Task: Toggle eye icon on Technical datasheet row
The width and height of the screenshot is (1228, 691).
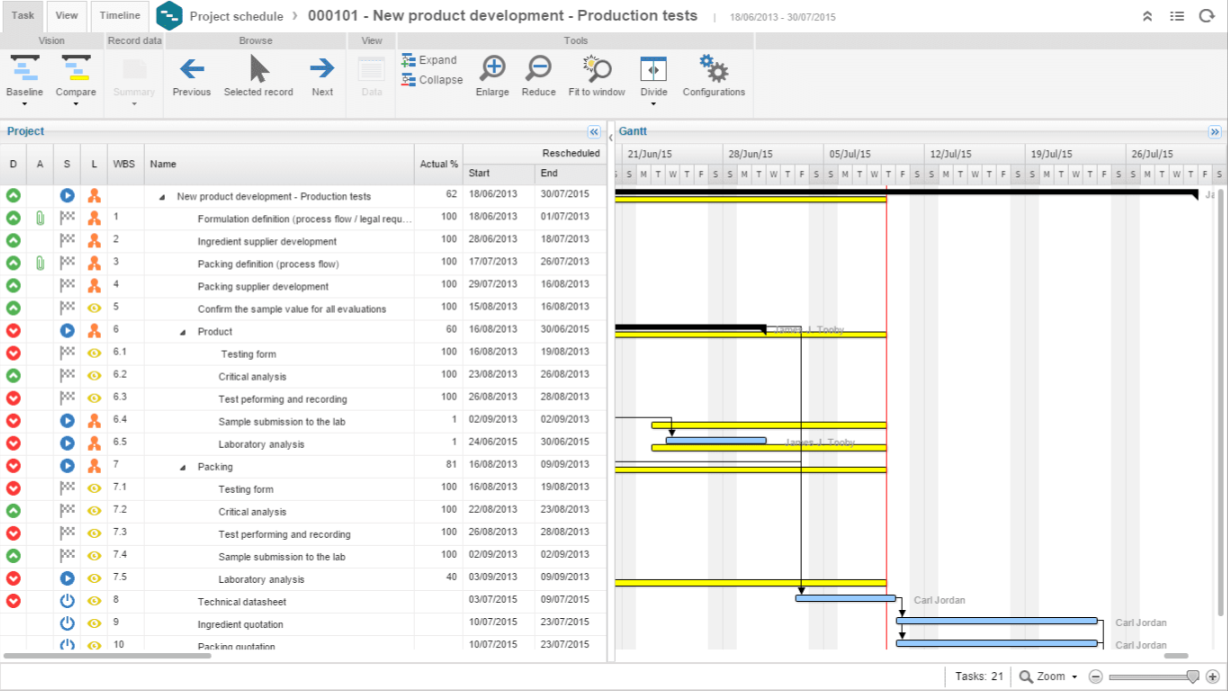Action: click(94, 600)
